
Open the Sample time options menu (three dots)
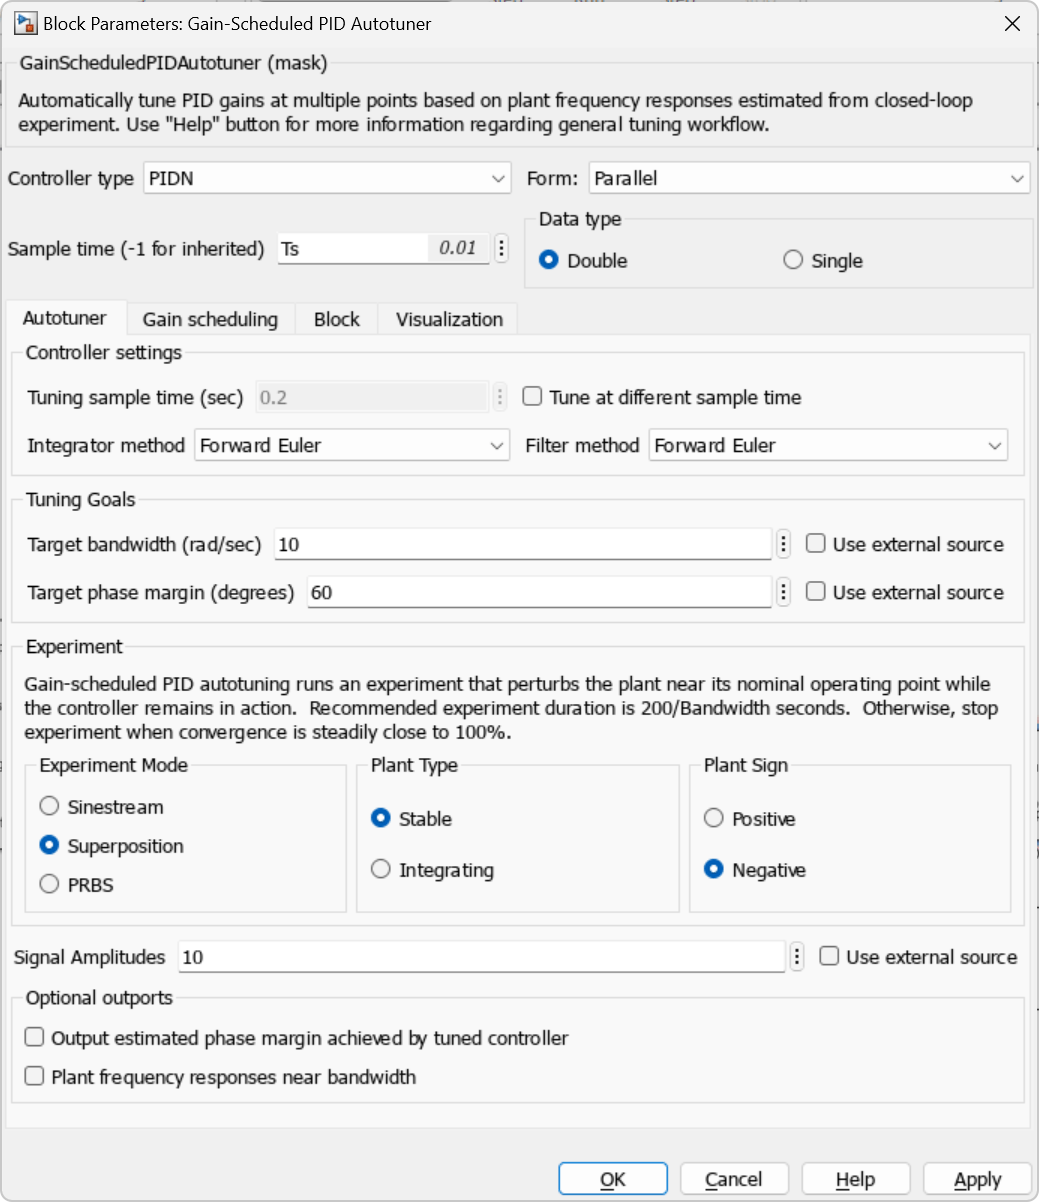tap(501, 248)
